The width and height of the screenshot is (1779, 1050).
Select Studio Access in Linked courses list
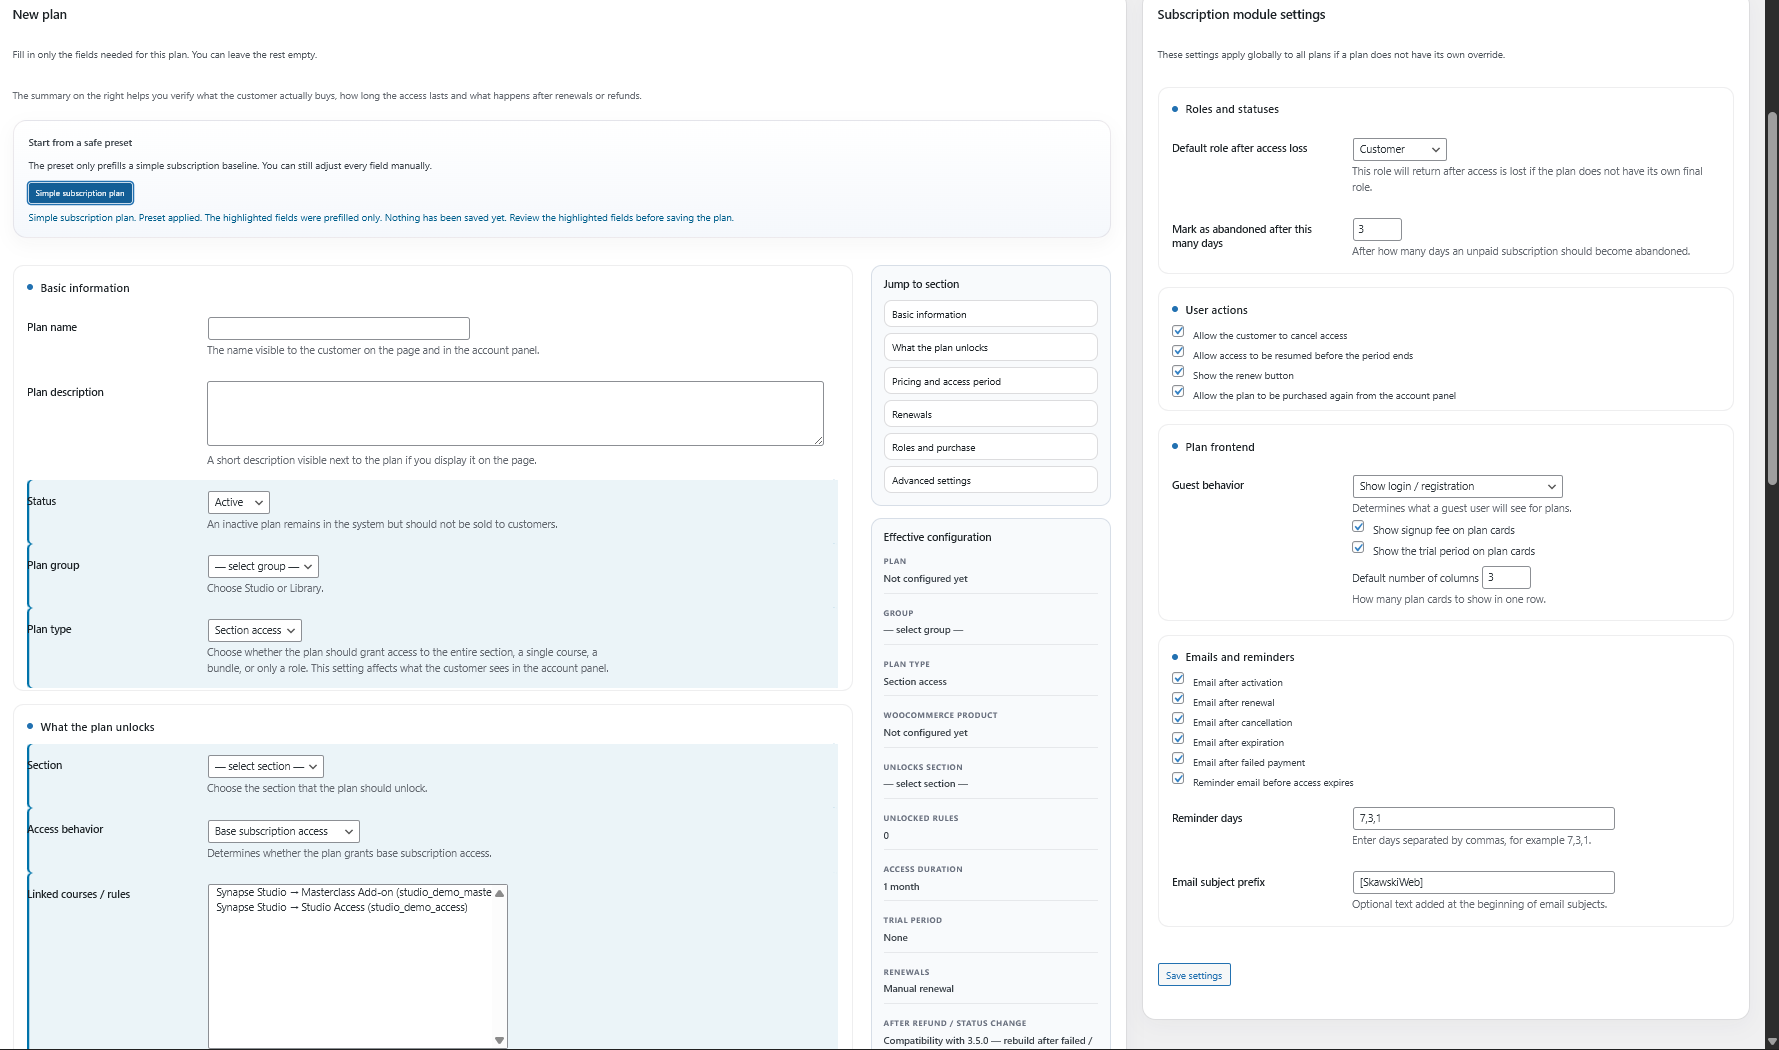(x=342, y=907)
